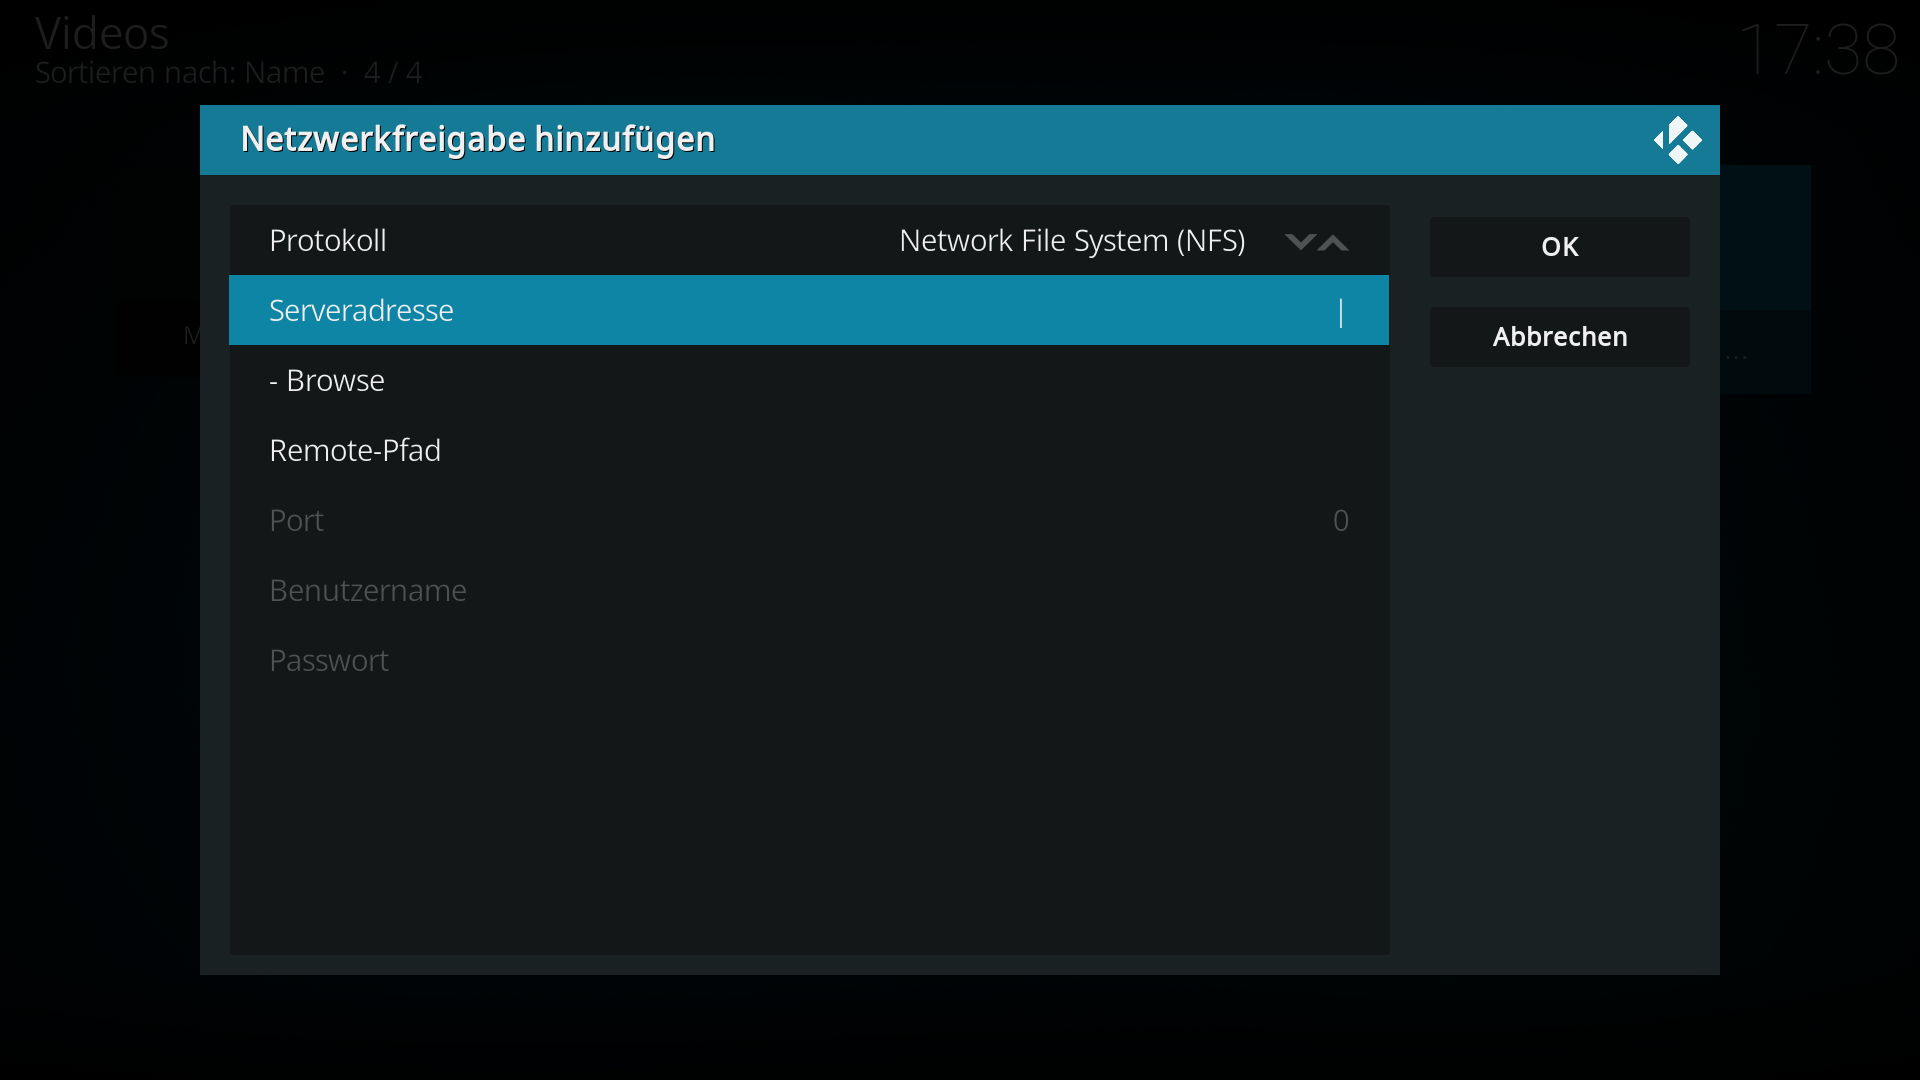Click the Port value 0
Screen dimensions: 1920x1080
(1341, 521)
